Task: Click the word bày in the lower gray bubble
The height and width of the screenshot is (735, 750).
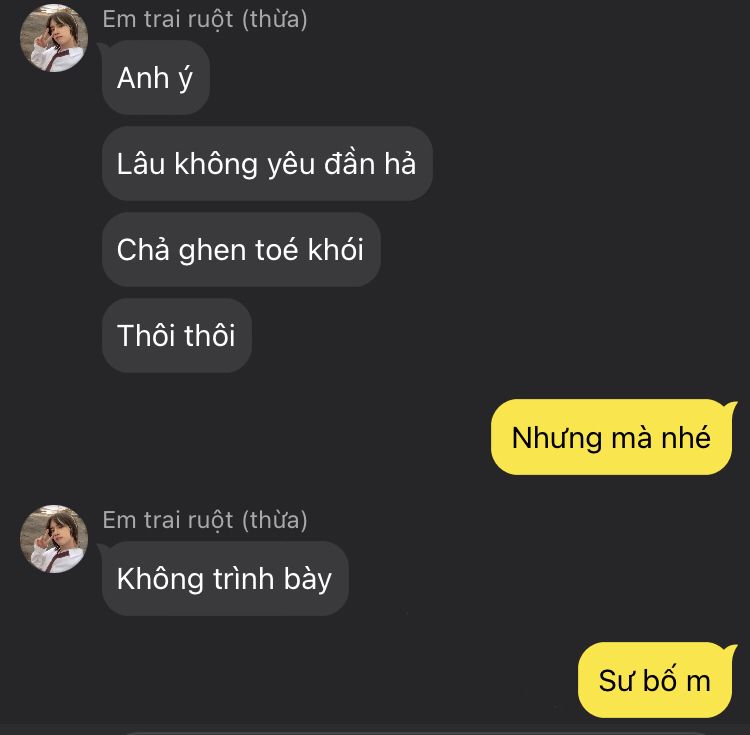Action: (x=308, y=580)
